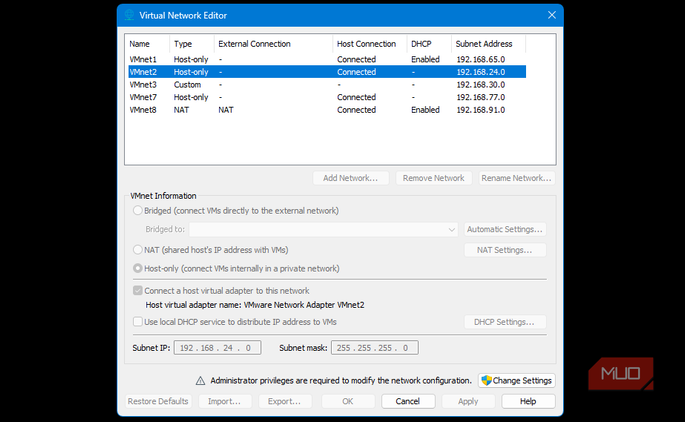Image resolution: width=685 pixels, height=422 pixels.
Task: Click the Help button
Action: pos(528,401)
